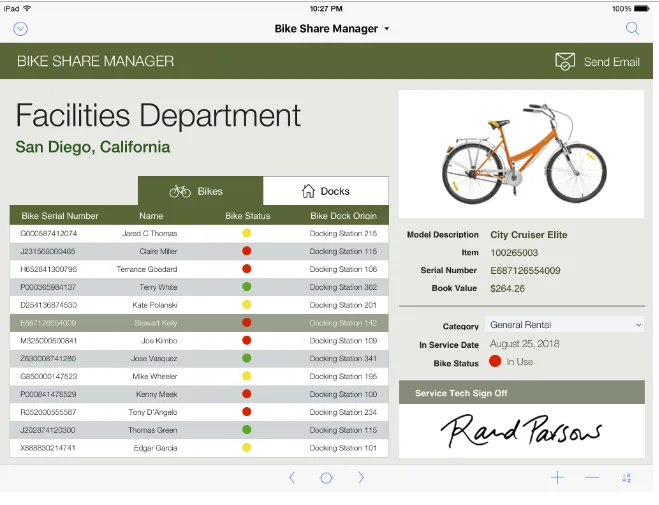Go to previous record arrow
This screenshot has width=659, height=505.
click(292, 477)
